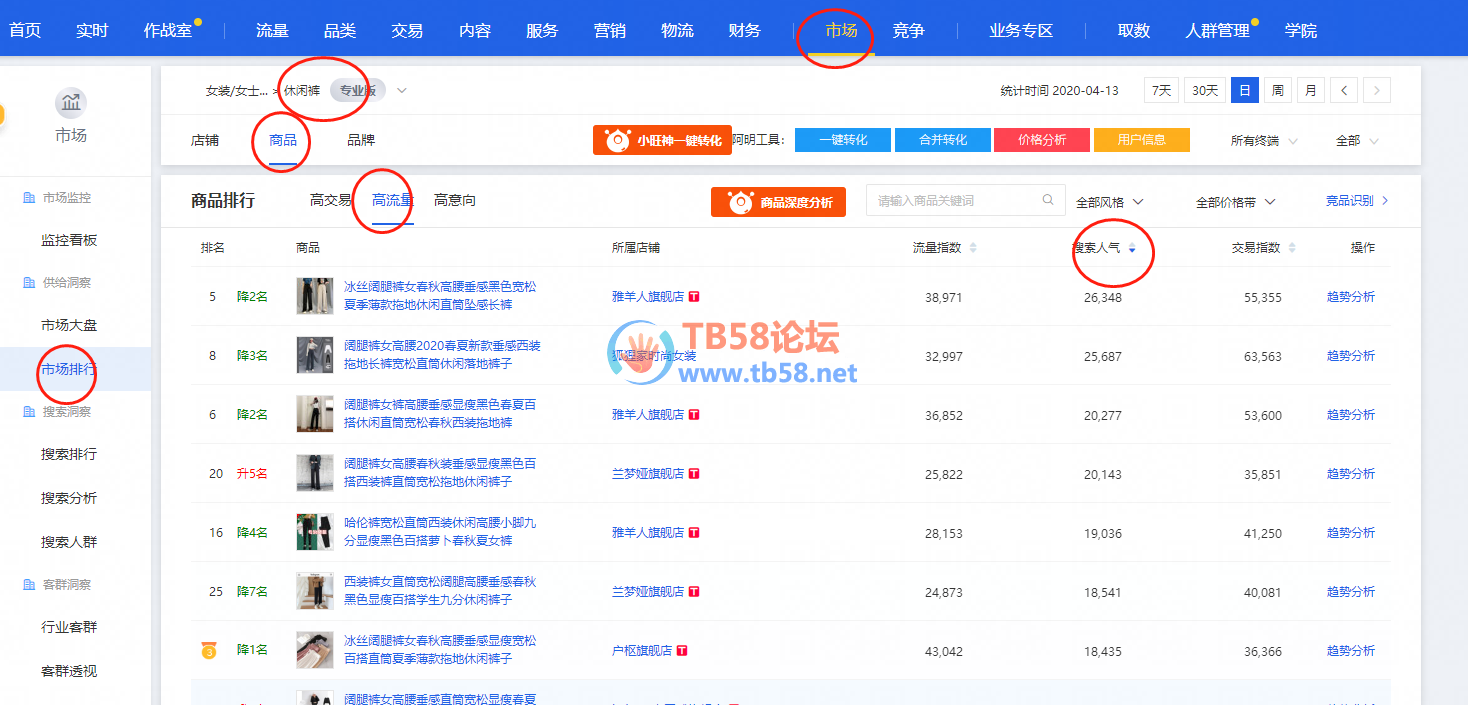
Task: Open 品类 in top navigation
Action: [340, 31]
